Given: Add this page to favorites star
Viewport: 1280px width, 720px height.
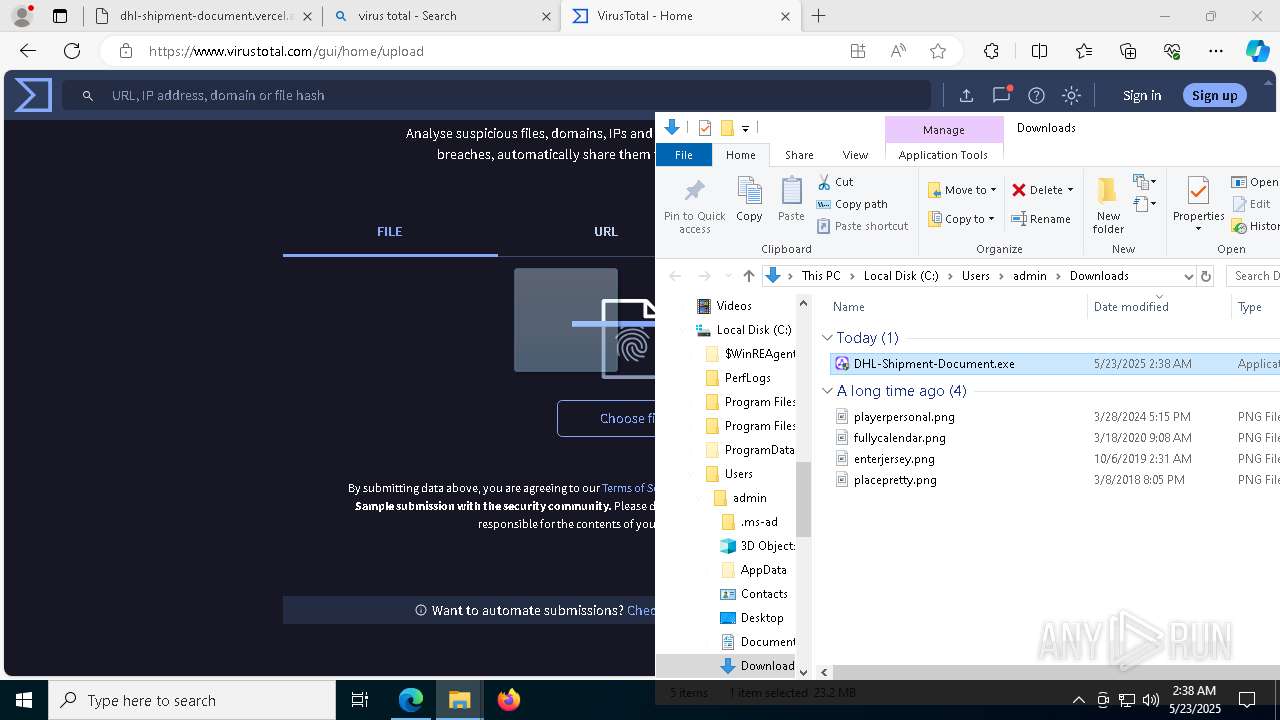Looking at the screenshot, I should coord(937,51).
